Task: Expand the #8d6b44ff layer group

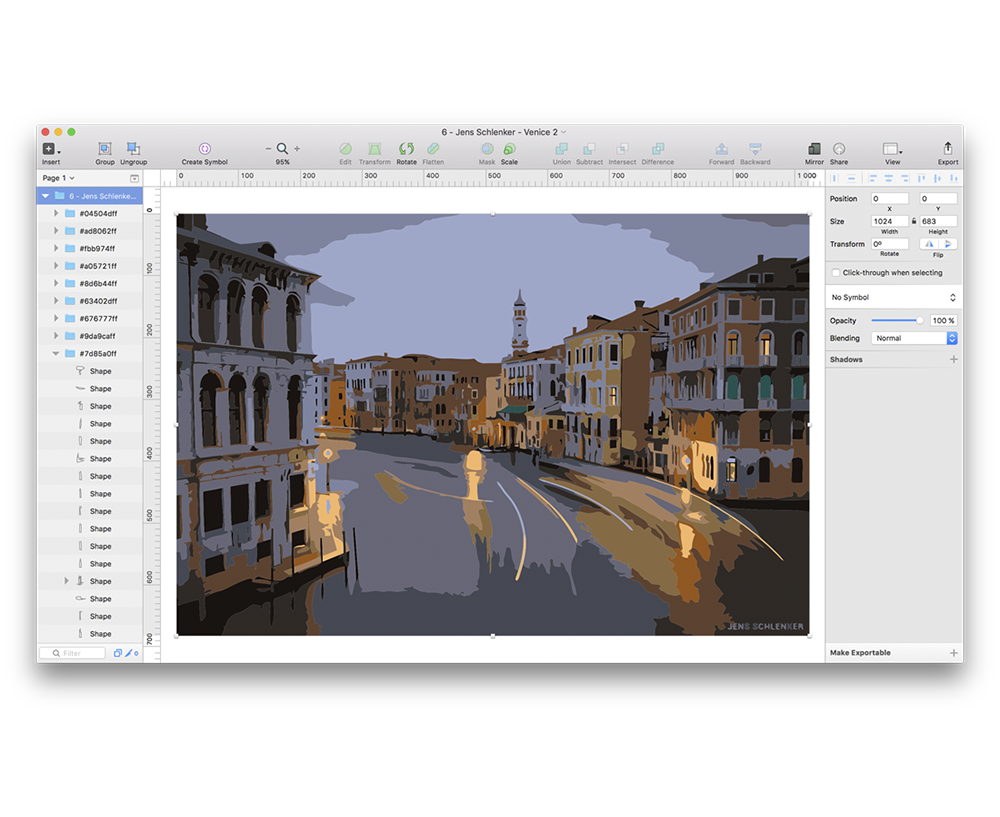Action: pyautogui.click(x=55, y=283)
